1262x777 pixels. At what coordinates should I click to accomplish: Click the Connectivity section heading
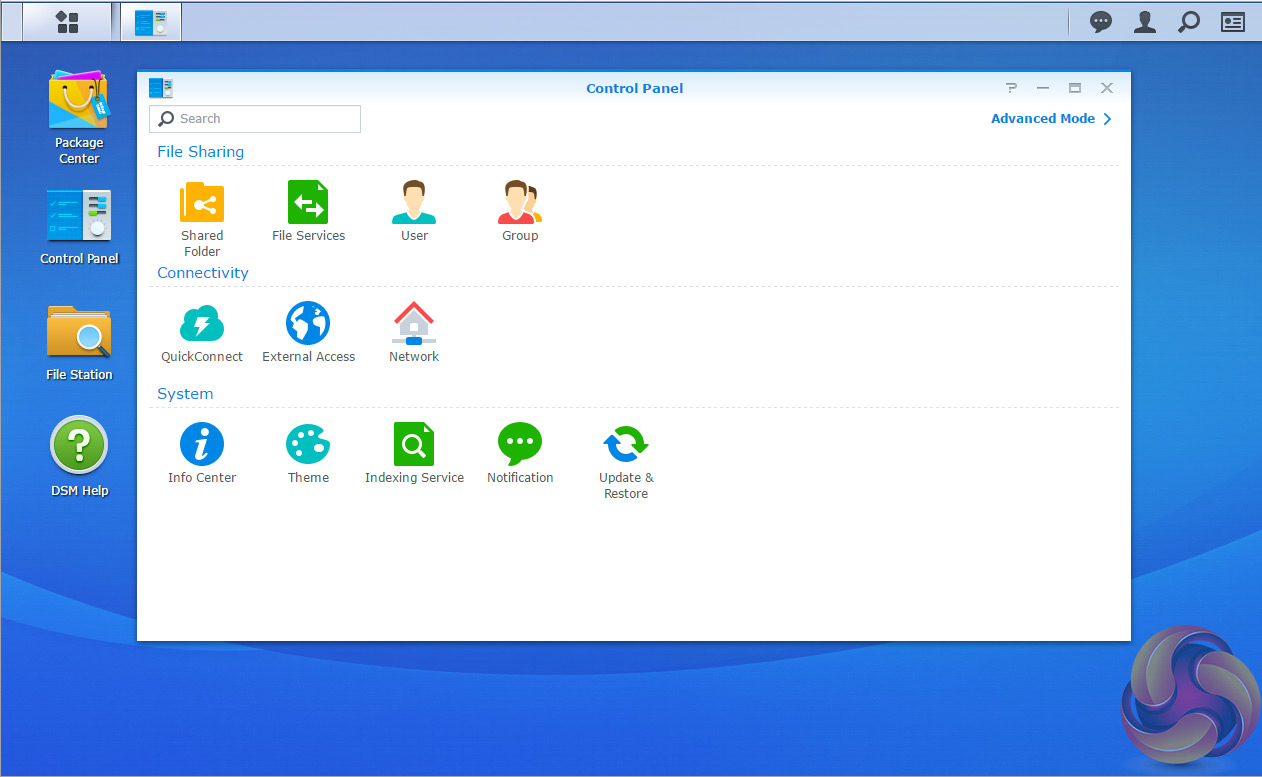203,273
